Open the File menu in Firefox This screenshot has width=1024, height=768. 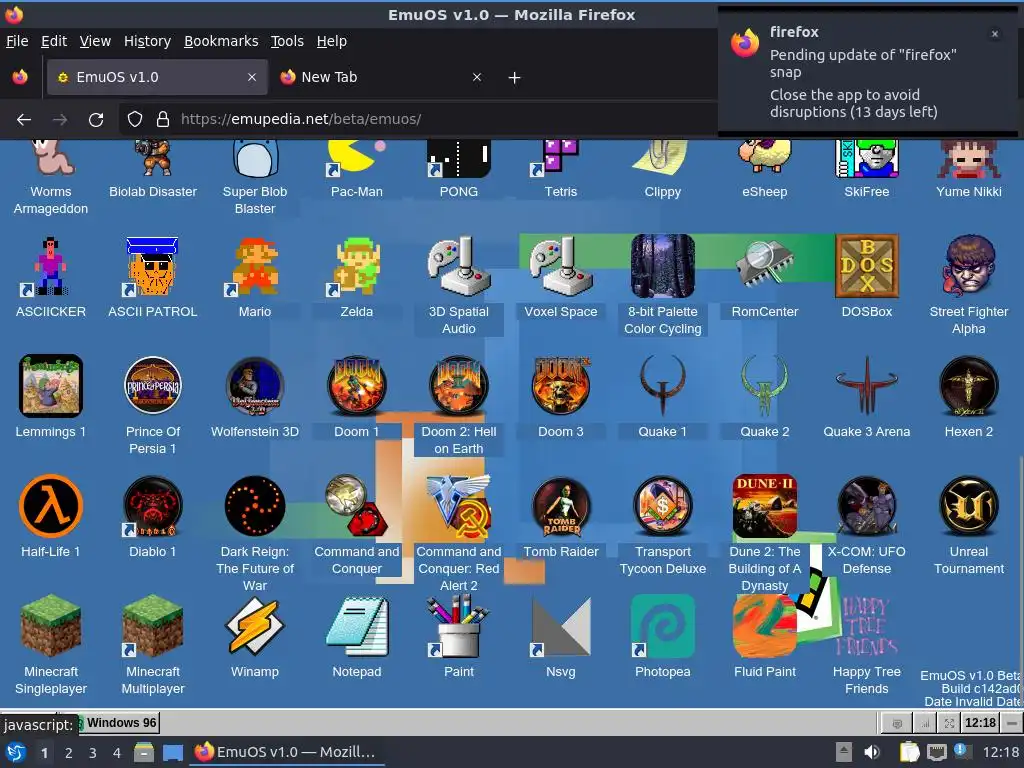point(17,41)
